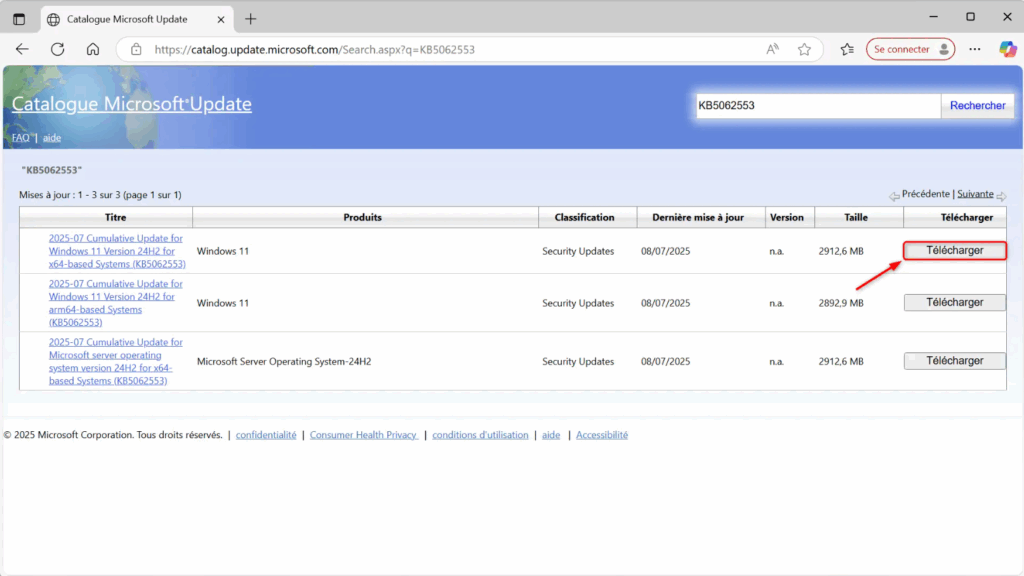Click the previous page arrow icon

894,196
